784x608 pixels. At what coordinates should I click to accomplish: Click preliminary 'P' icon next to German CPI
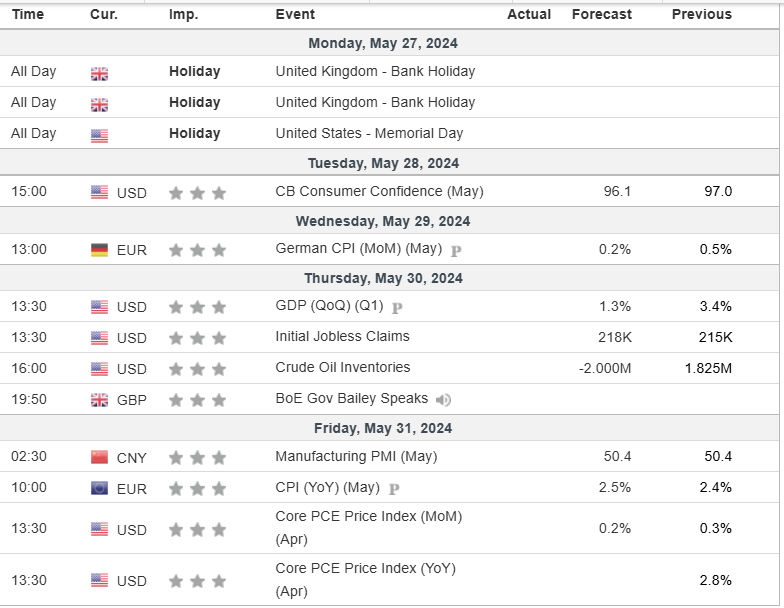(x=456, y=250)
